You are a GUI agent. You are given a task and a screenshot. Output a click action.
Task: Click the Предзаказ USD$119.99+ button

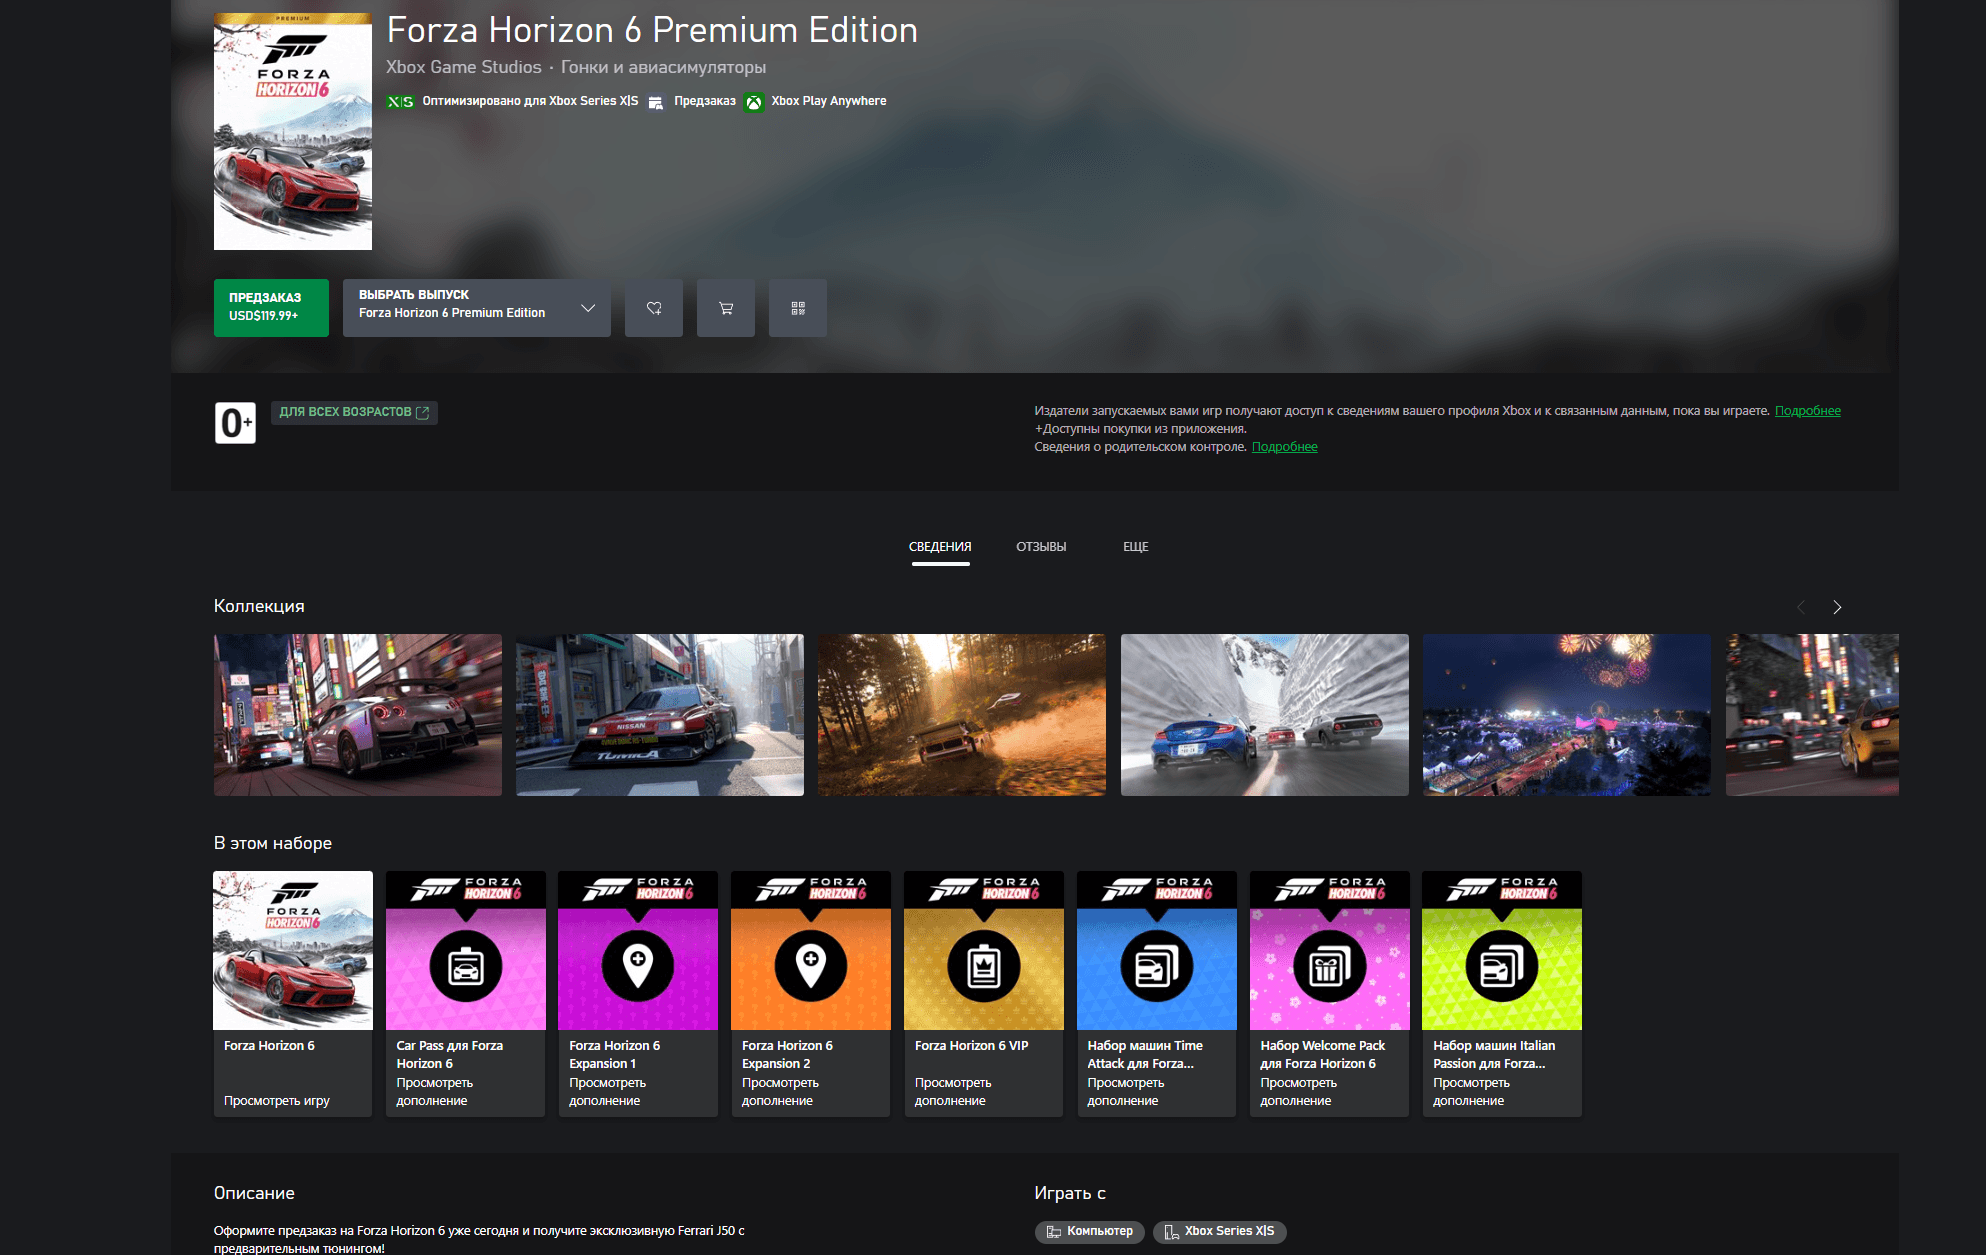[x=271, y=308]
